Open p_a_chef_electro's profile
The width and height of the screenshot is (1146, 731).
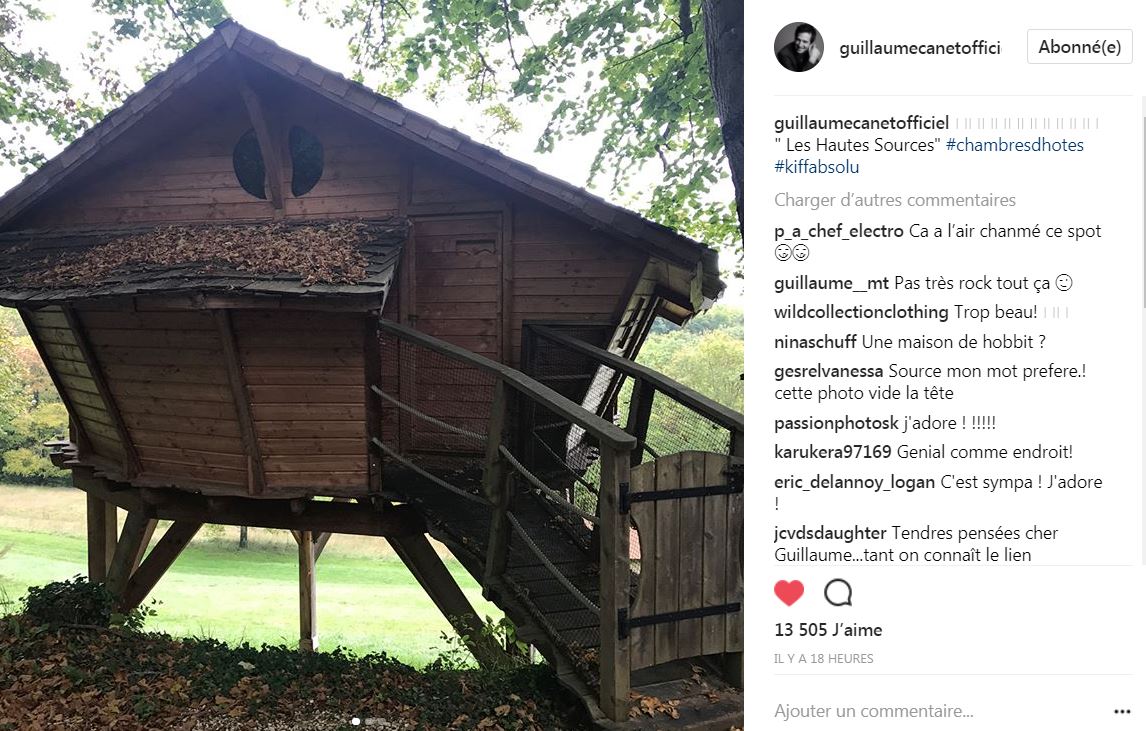pos(838,231)
